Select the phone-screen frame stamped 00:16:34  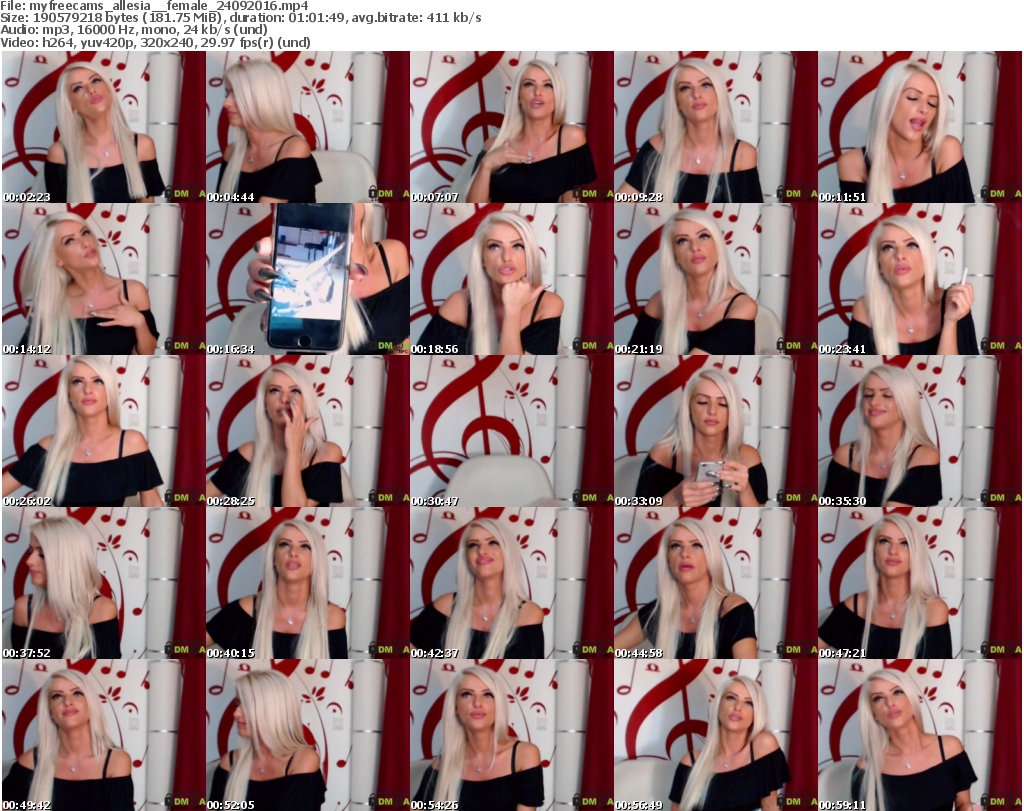(x=308, y=279)
